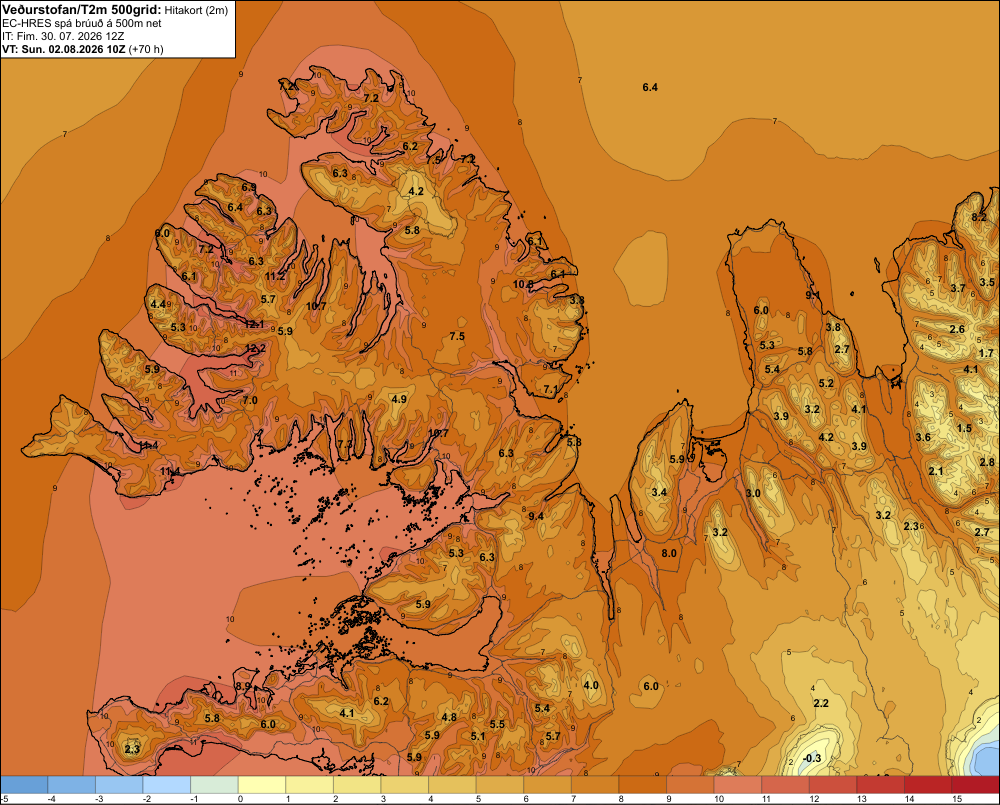
Task: Pick the legend band between -5 and -4
Action: pos(24,785)
